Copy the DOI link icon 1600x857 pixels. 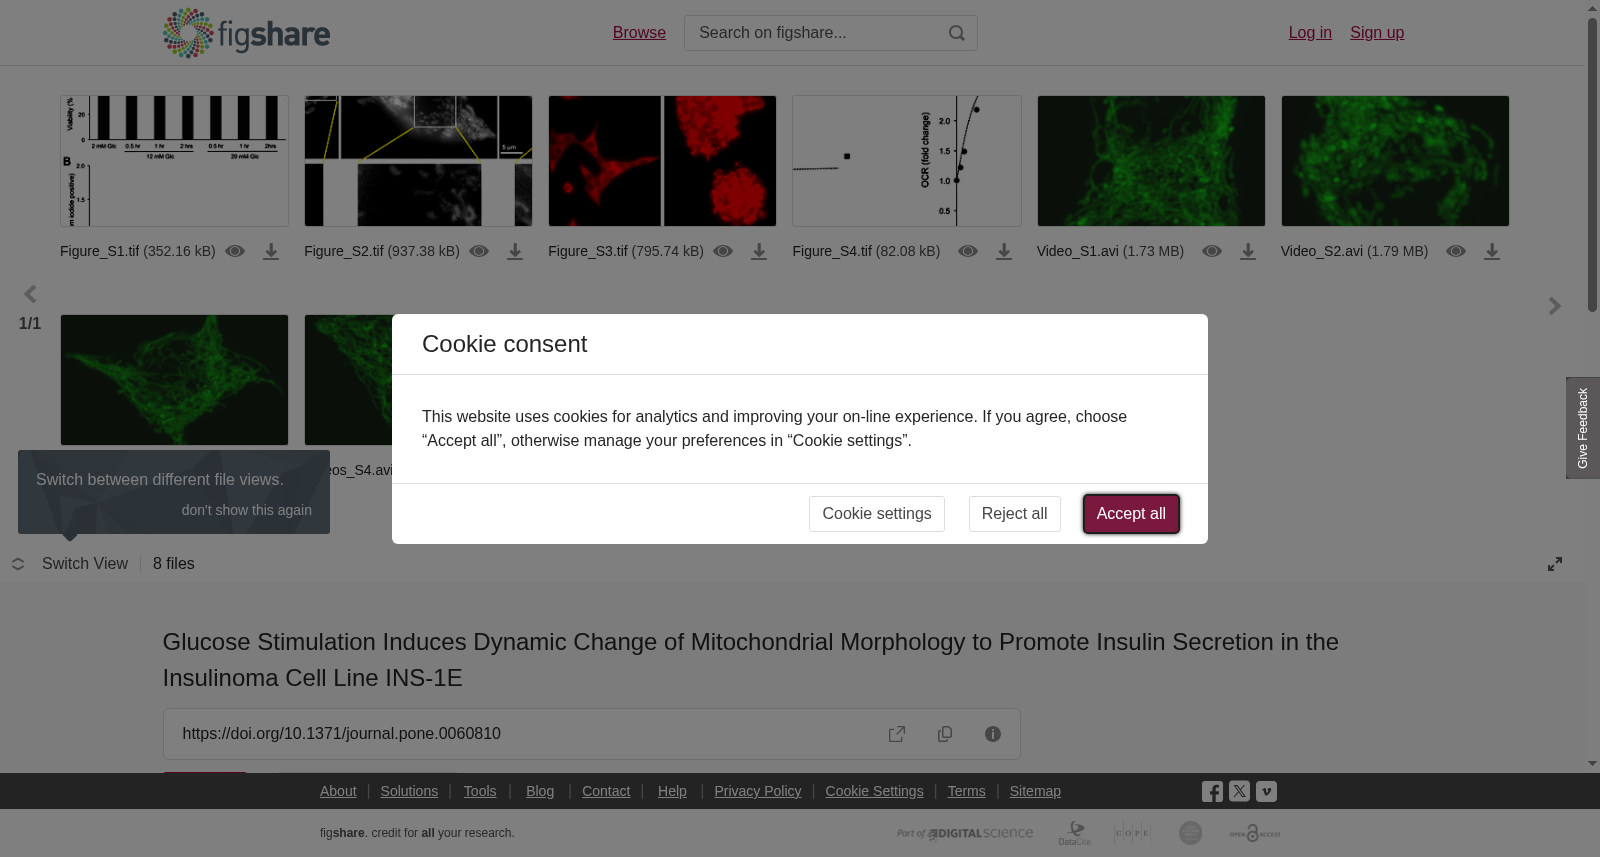(x=945, y=734)
